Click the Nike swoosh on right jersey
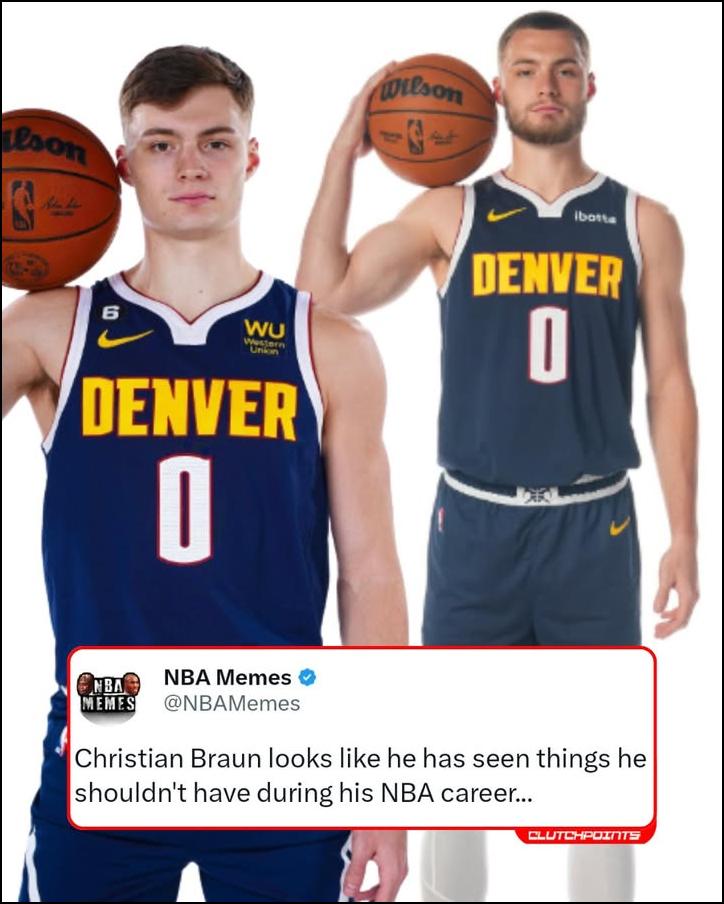 [506, 214]
